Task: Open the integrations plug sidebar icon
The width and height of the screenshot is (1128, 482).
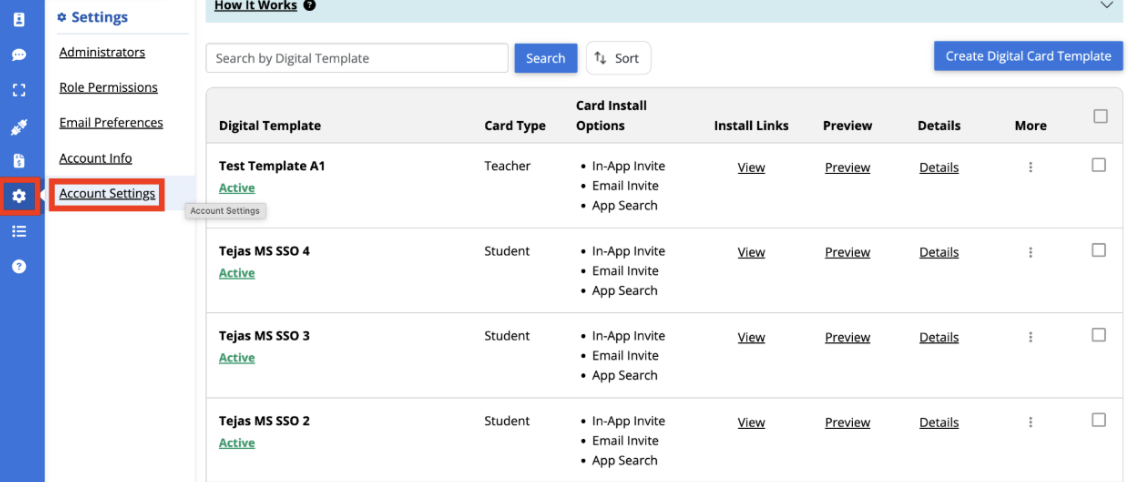Action: click(x=19, y=128)
